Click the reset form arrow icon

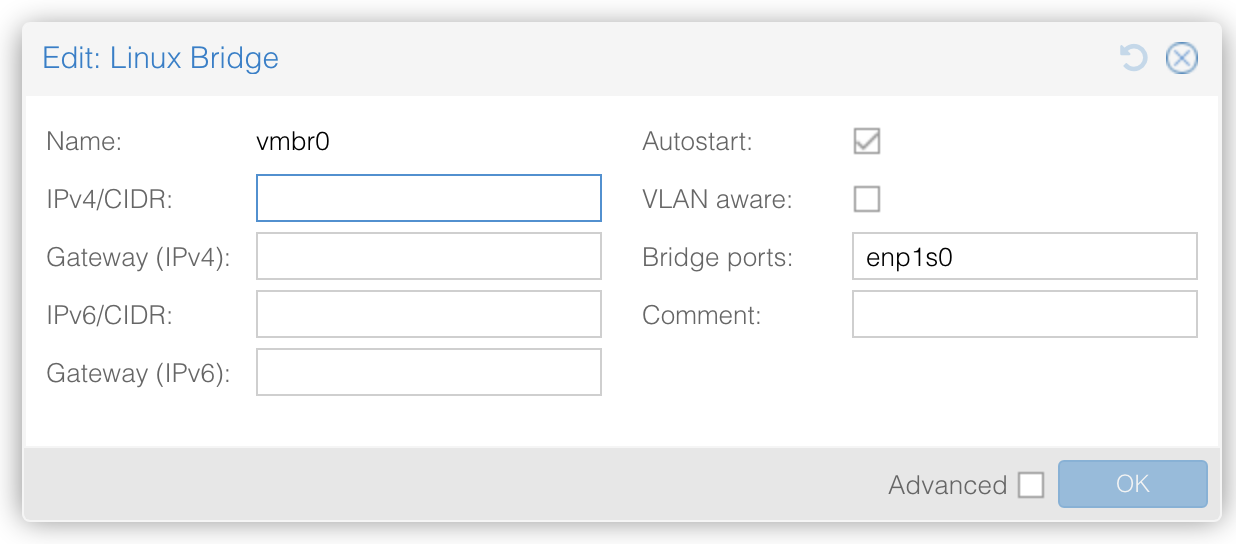tap(1133, 58)
